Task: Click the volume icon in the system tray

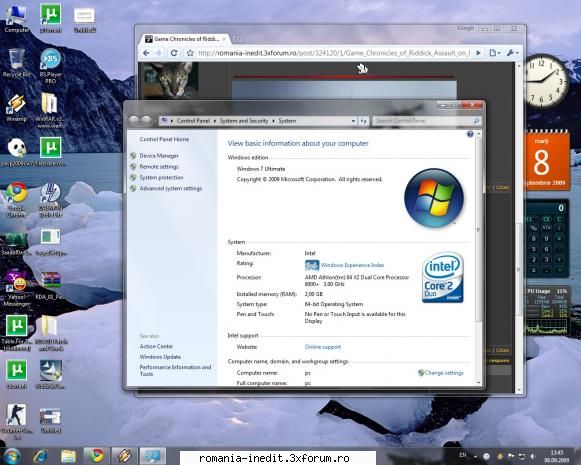Action: point(533,456)
